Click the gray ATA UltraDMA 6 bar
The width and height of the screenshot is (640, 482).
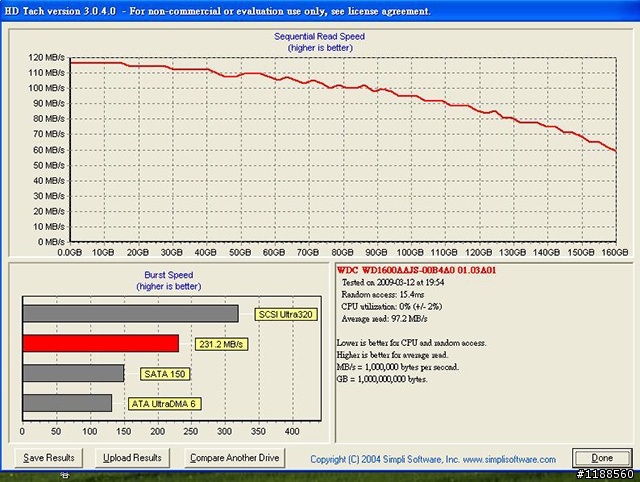click(67, 403)
